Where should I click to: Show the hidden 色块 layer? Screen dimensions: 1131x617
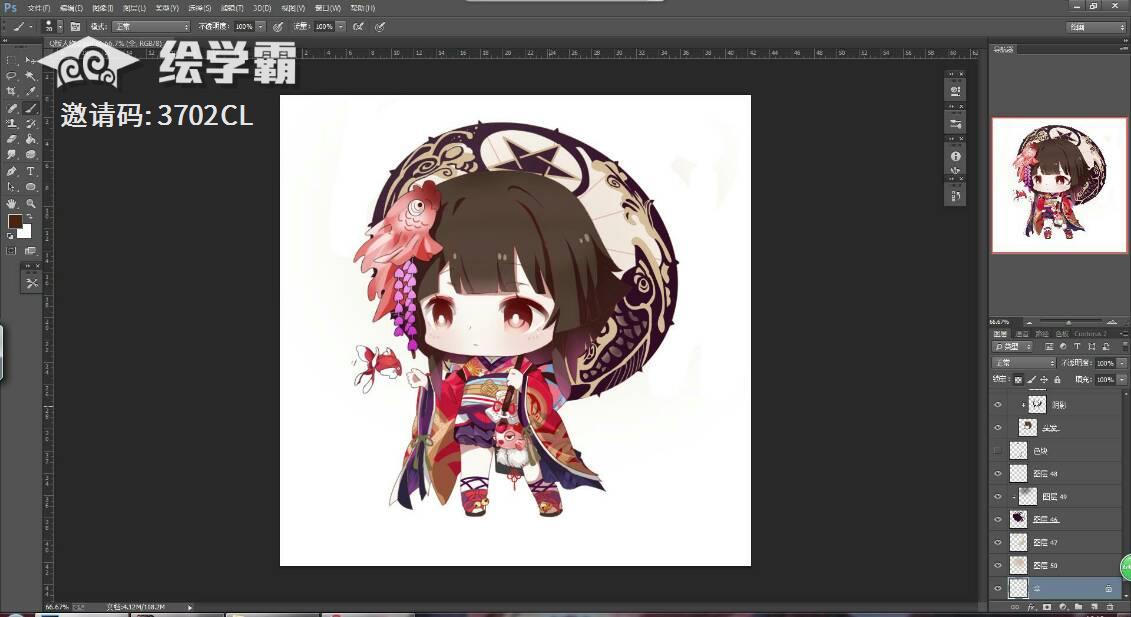point(998,451)
